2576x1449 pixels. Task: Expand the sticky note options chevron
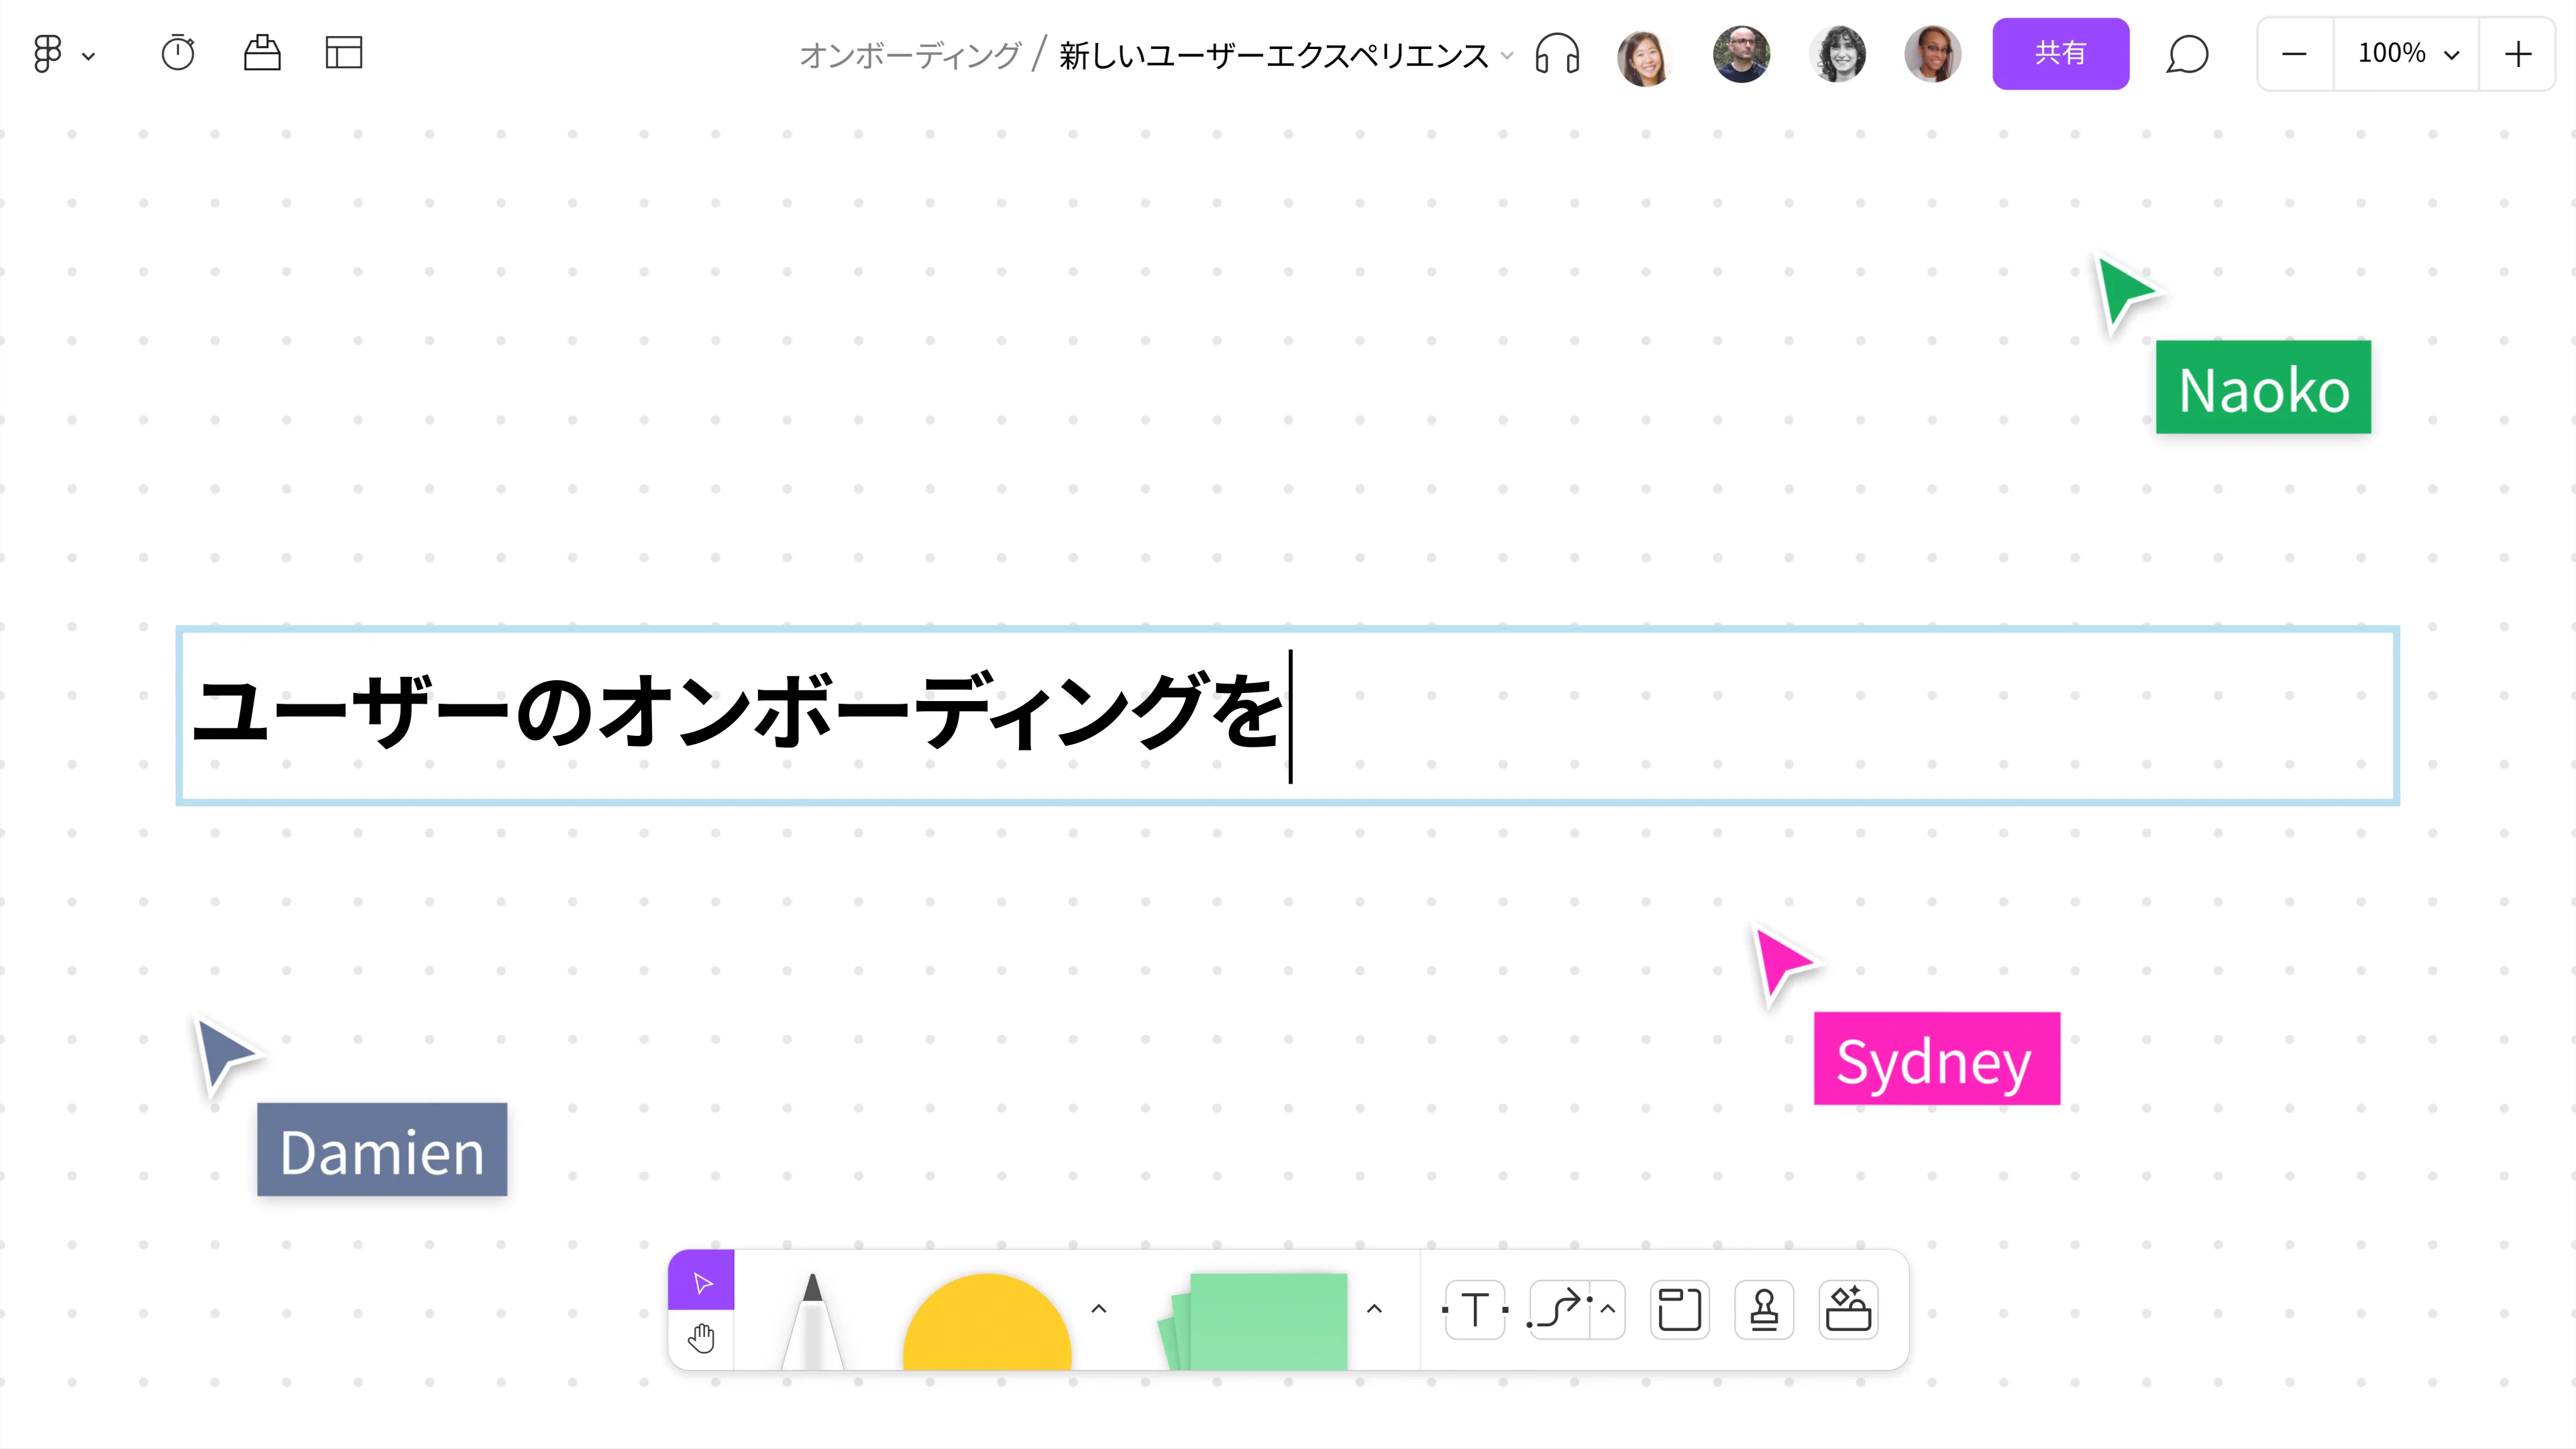(1374, 1309)
